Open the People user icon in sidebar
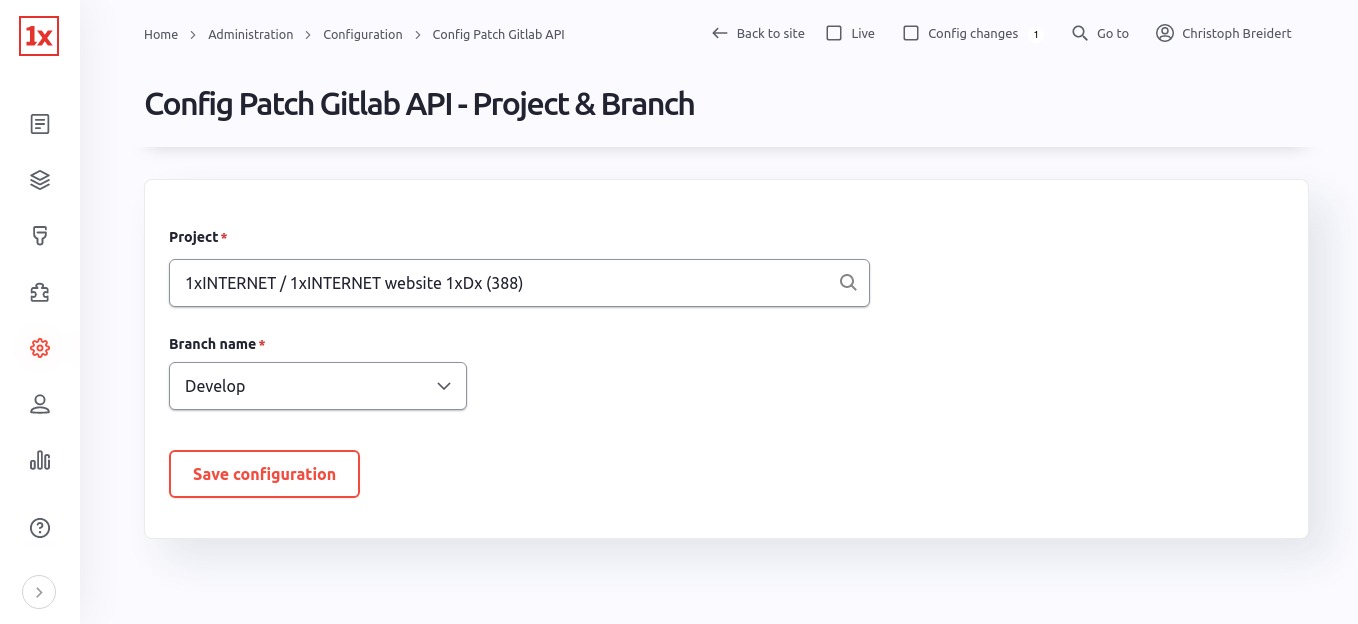Viewport: 1358px width, 624px height. point(40,404)
